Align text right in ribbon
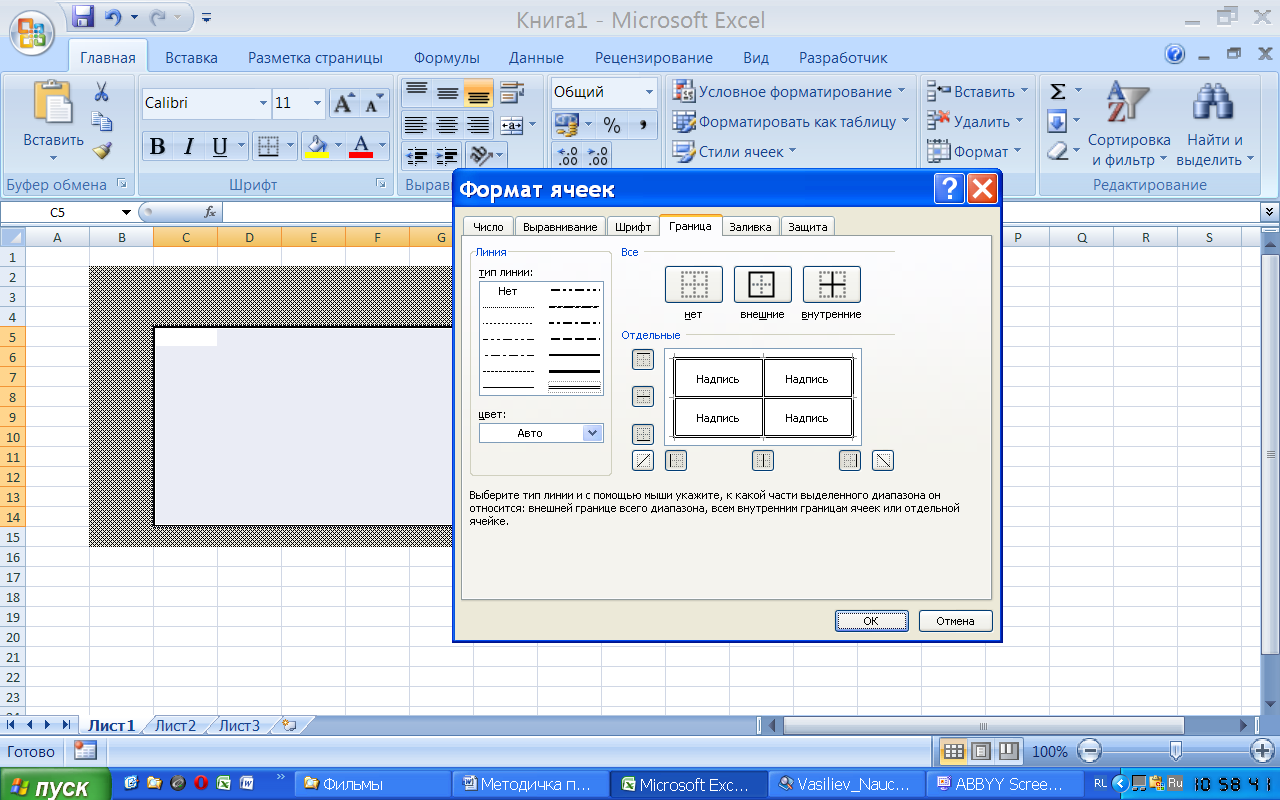This screenshot has width=1280, height=800. pos(478,125)
